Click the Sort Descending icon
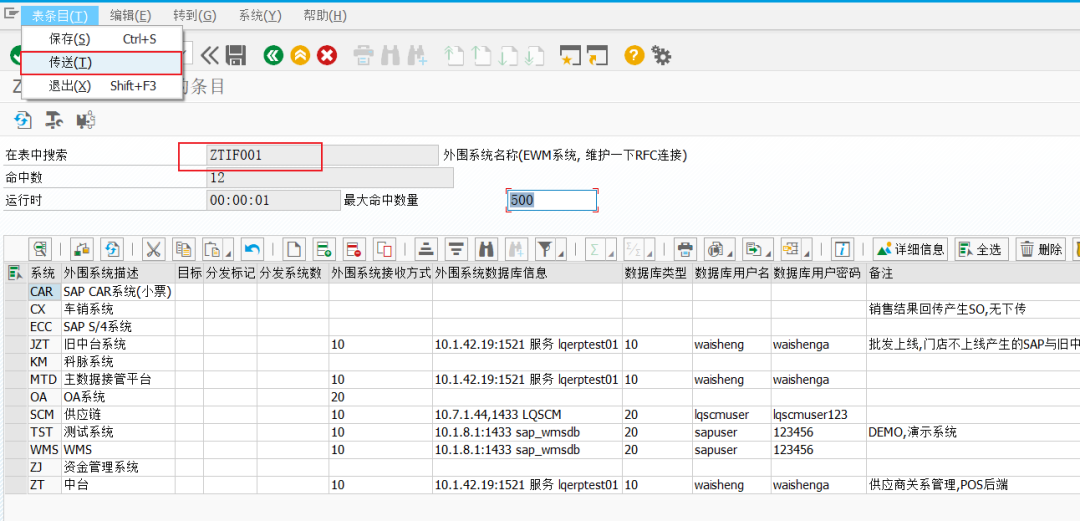 (x=456, y=249)
